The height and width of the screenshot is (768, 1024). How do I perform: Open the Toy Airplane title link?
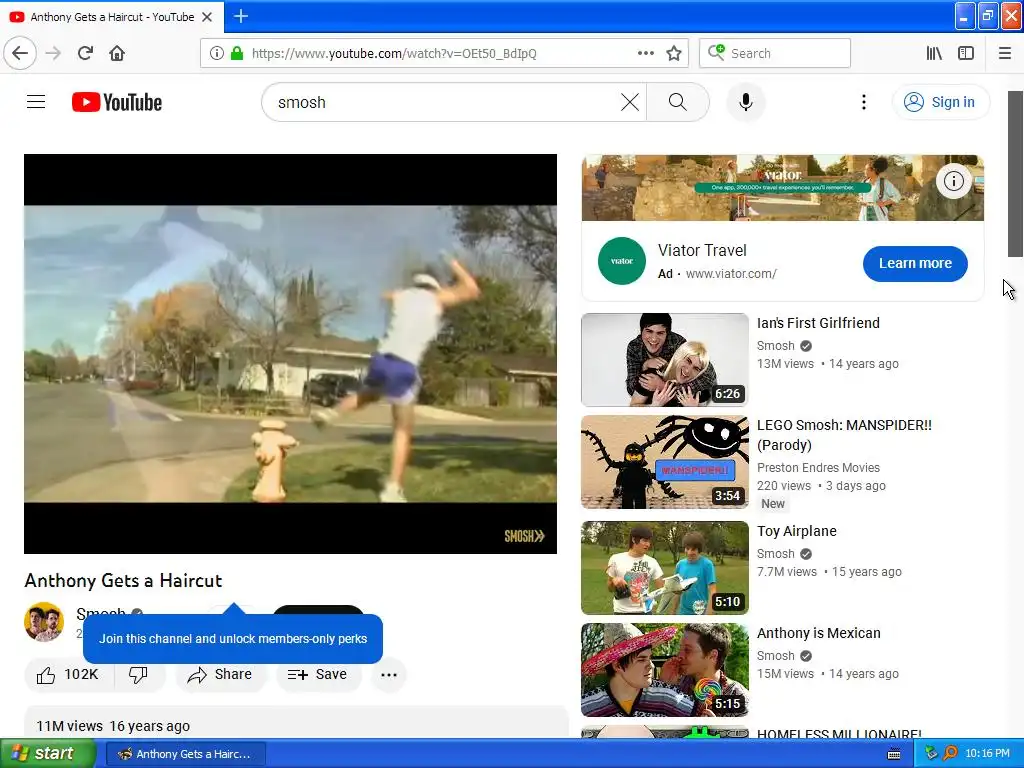click(x=797, y=531)
